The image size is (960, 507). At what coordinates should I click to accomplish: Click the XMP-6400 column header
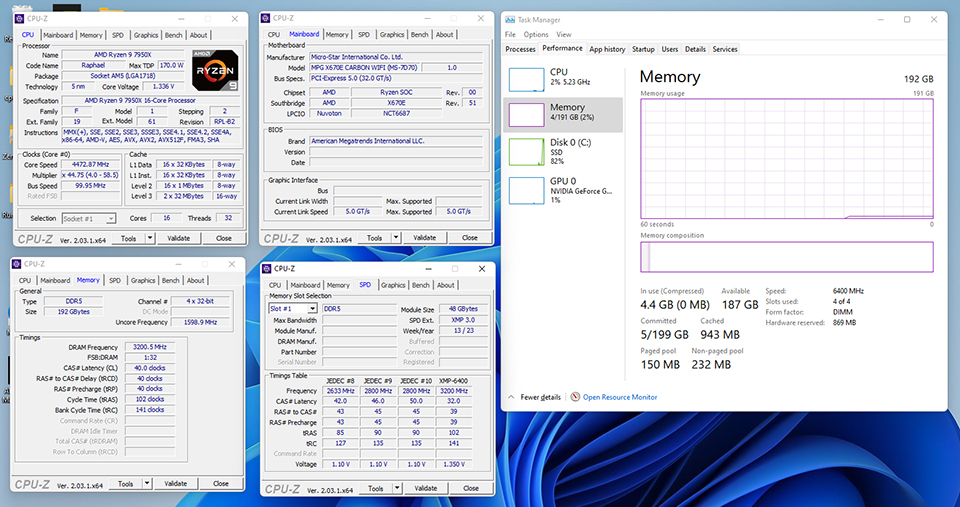pos(453,380)
